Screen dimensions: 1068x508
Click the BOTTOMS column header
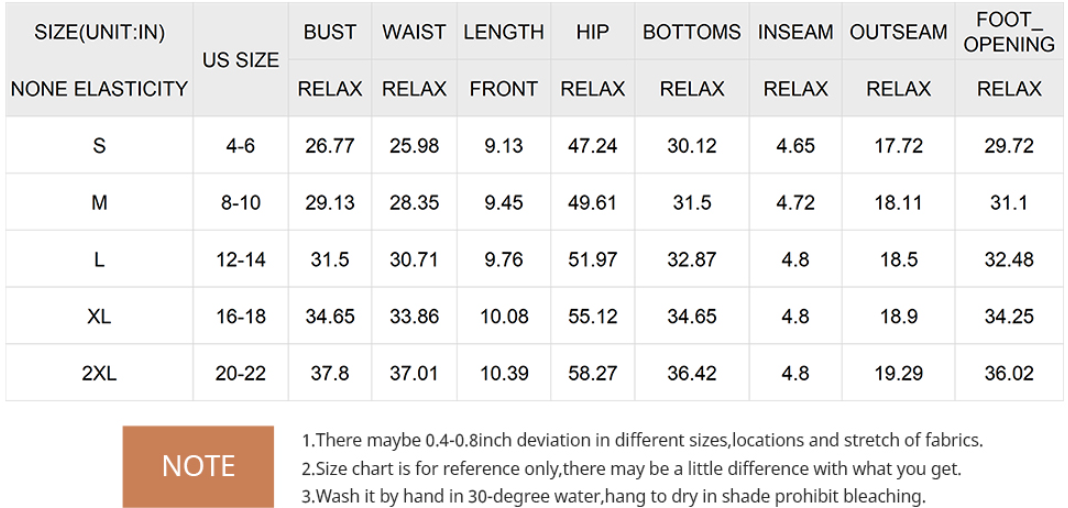[692, 32]
